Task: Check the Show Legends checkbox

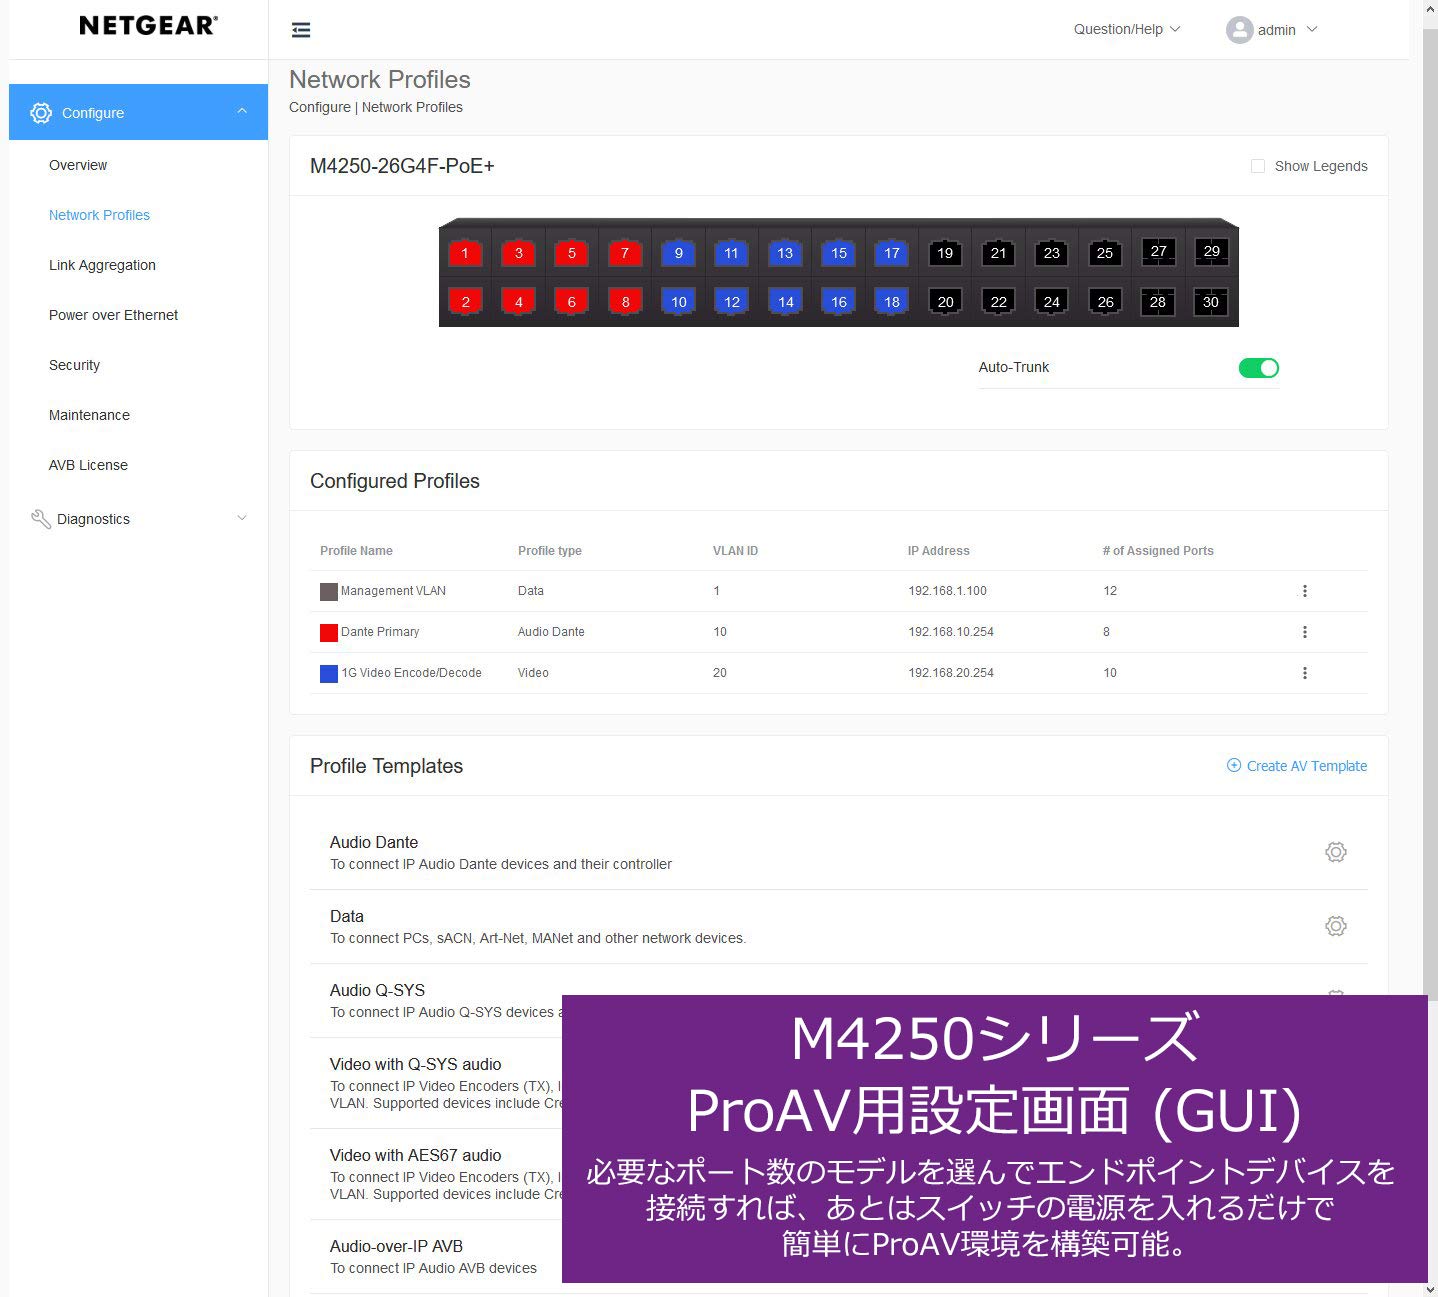Action: click(1258, 166)
